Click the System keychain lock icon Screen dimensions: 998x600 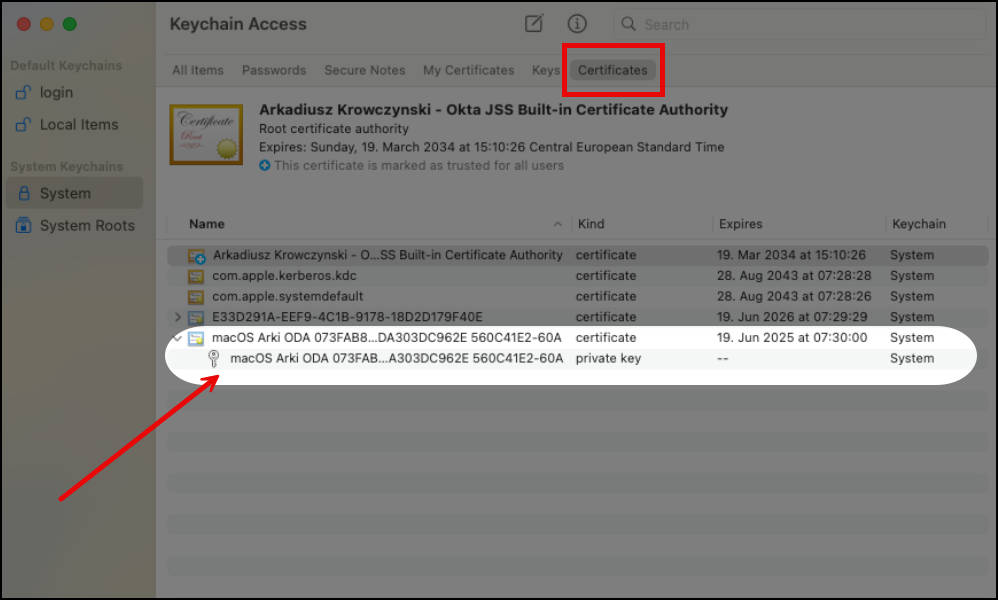click(23, 192)
